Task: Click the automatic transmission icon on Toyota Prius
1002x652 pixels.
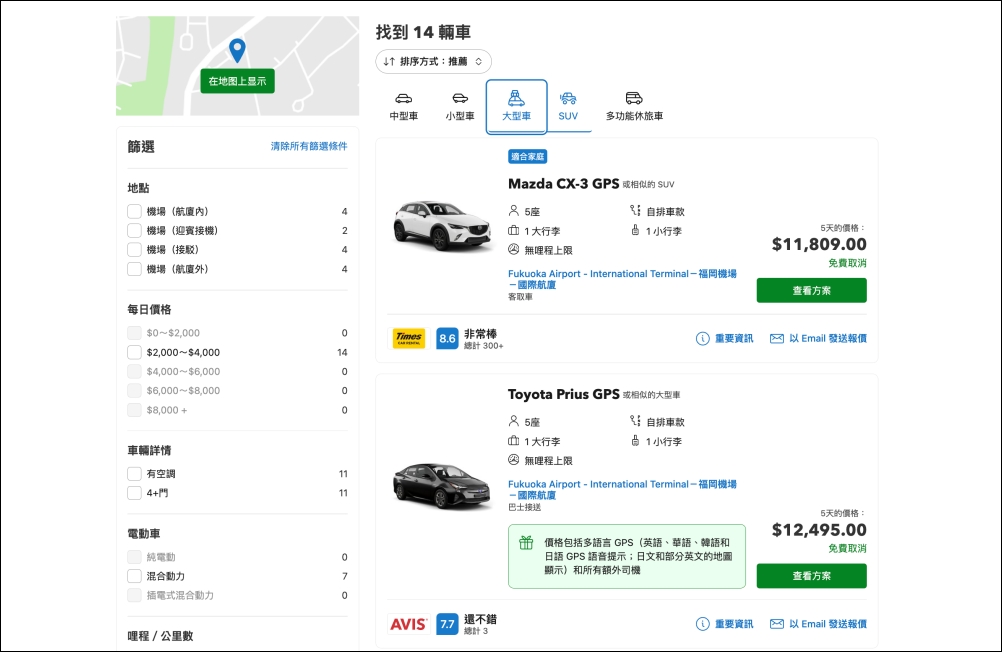Action: click(635, 421)
